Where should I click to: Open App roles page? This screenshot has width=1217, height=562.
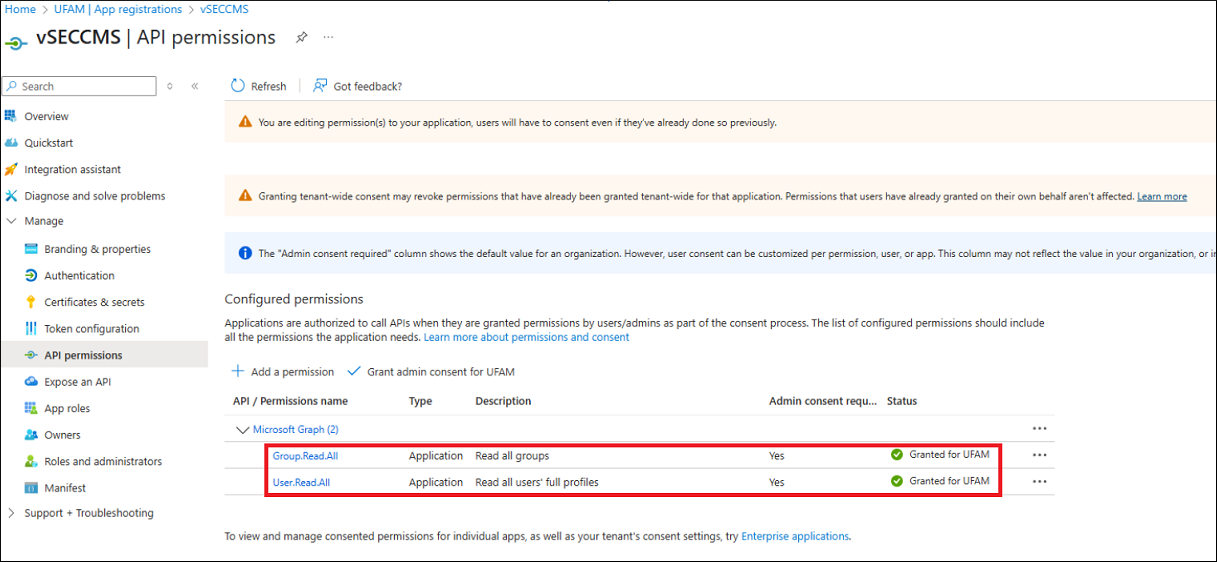click(67, 408)
